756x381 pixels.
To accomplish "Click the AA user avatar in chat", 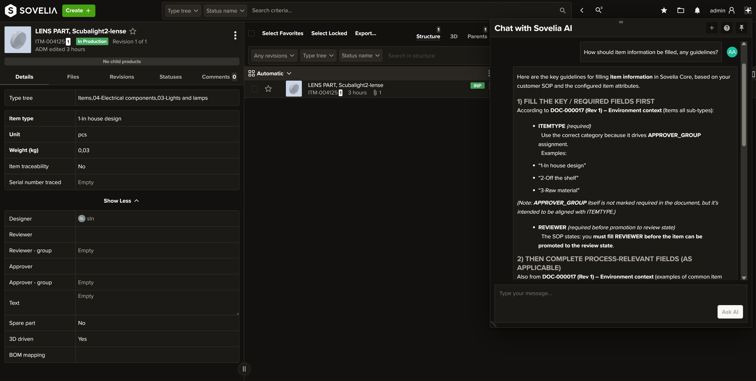I will (732, 52).
